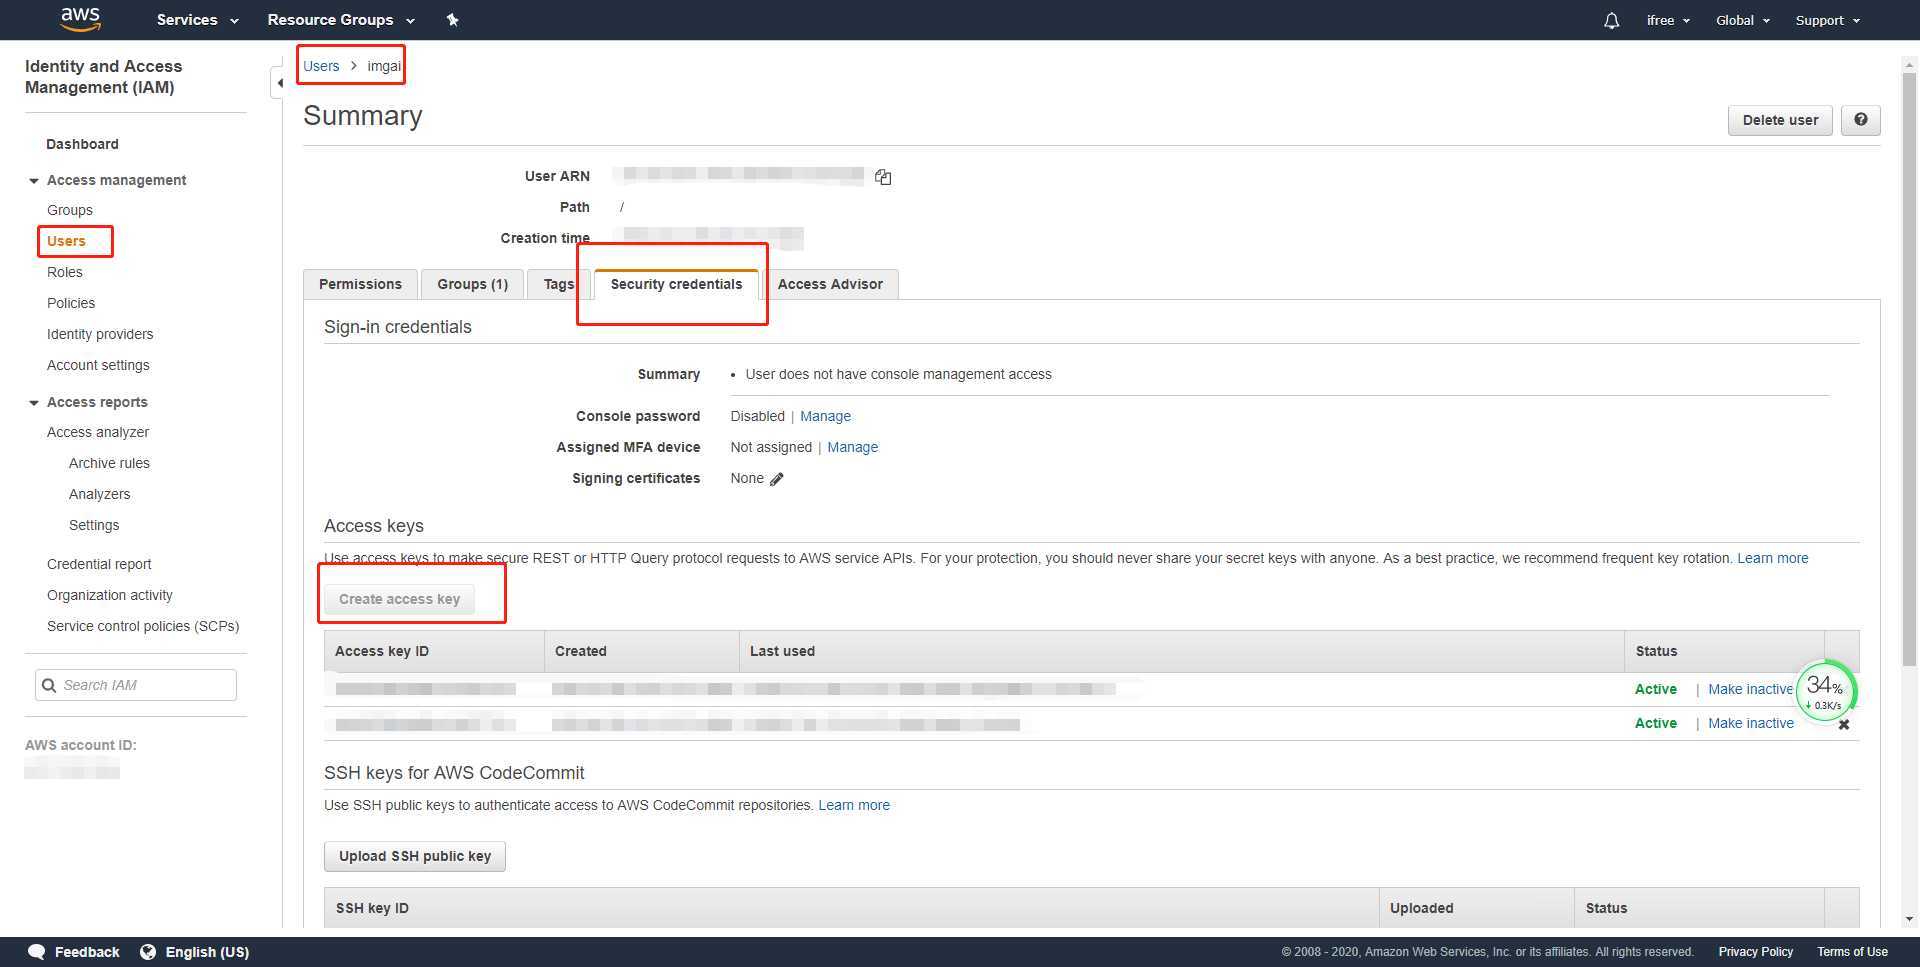
Task: Open Users in the sidebar
Action: (66, 241)
